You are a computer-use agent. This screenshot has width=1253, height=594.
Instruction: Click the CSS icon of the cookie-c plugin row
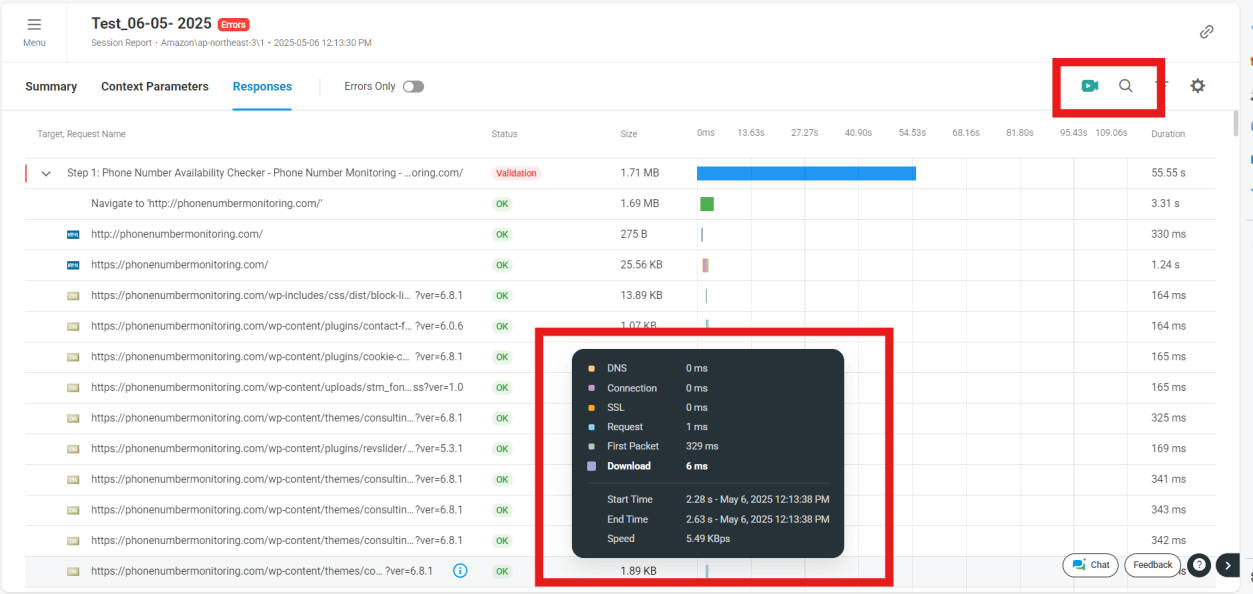(73, 357)
